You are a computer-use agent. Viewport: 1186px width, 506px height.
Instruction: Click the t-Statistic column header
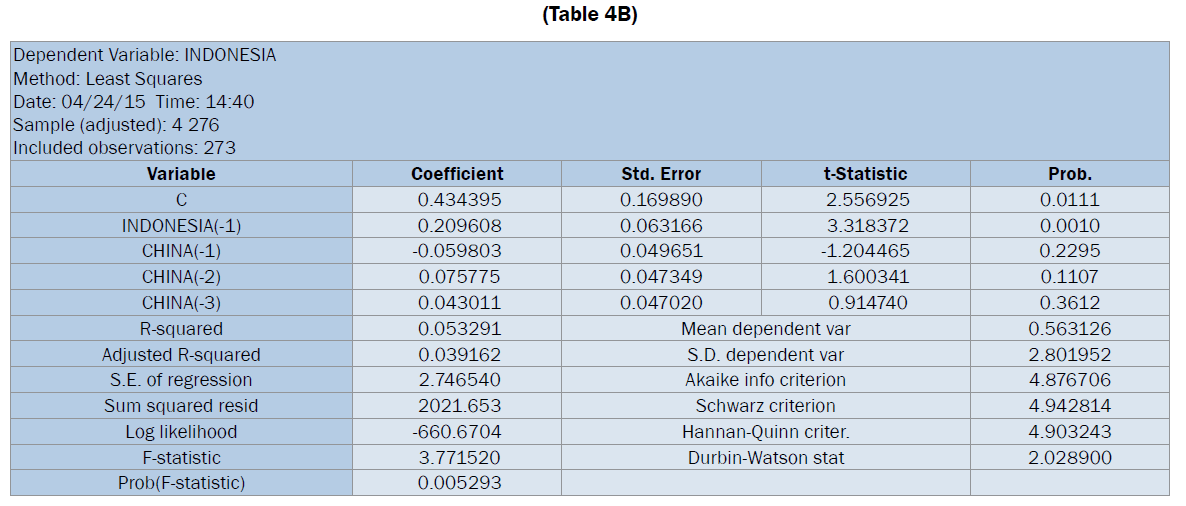(x=865, y=174)
